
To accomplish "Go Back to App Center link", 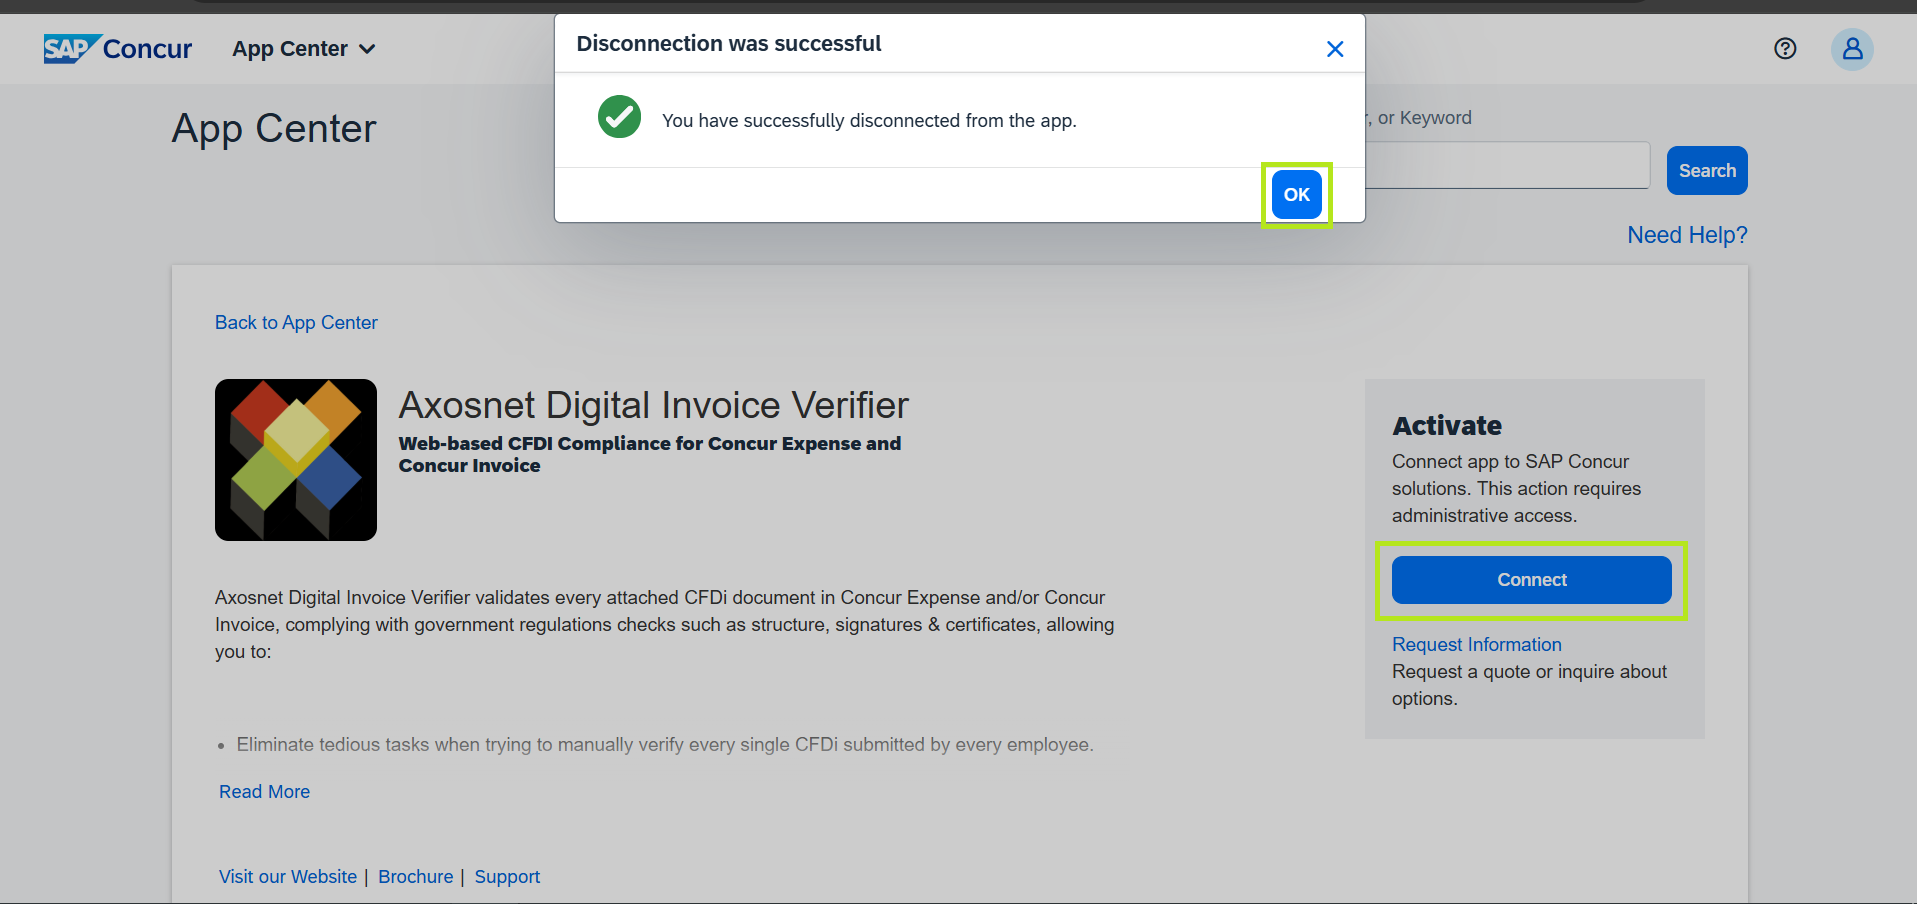I will tap(296, 323).
